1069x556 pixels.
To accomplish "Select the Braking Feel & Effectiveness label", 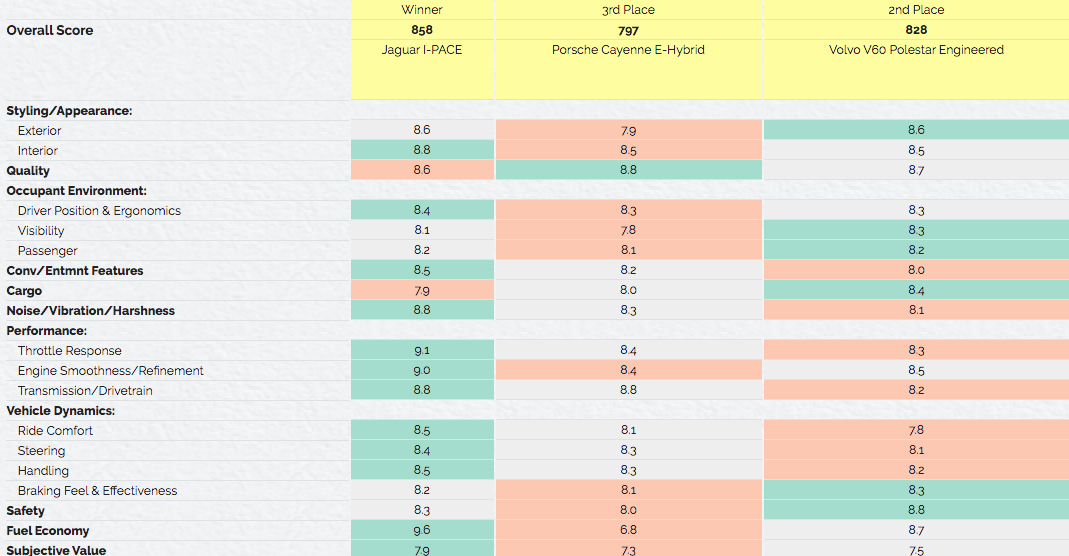I will click(x=97, y=491).
